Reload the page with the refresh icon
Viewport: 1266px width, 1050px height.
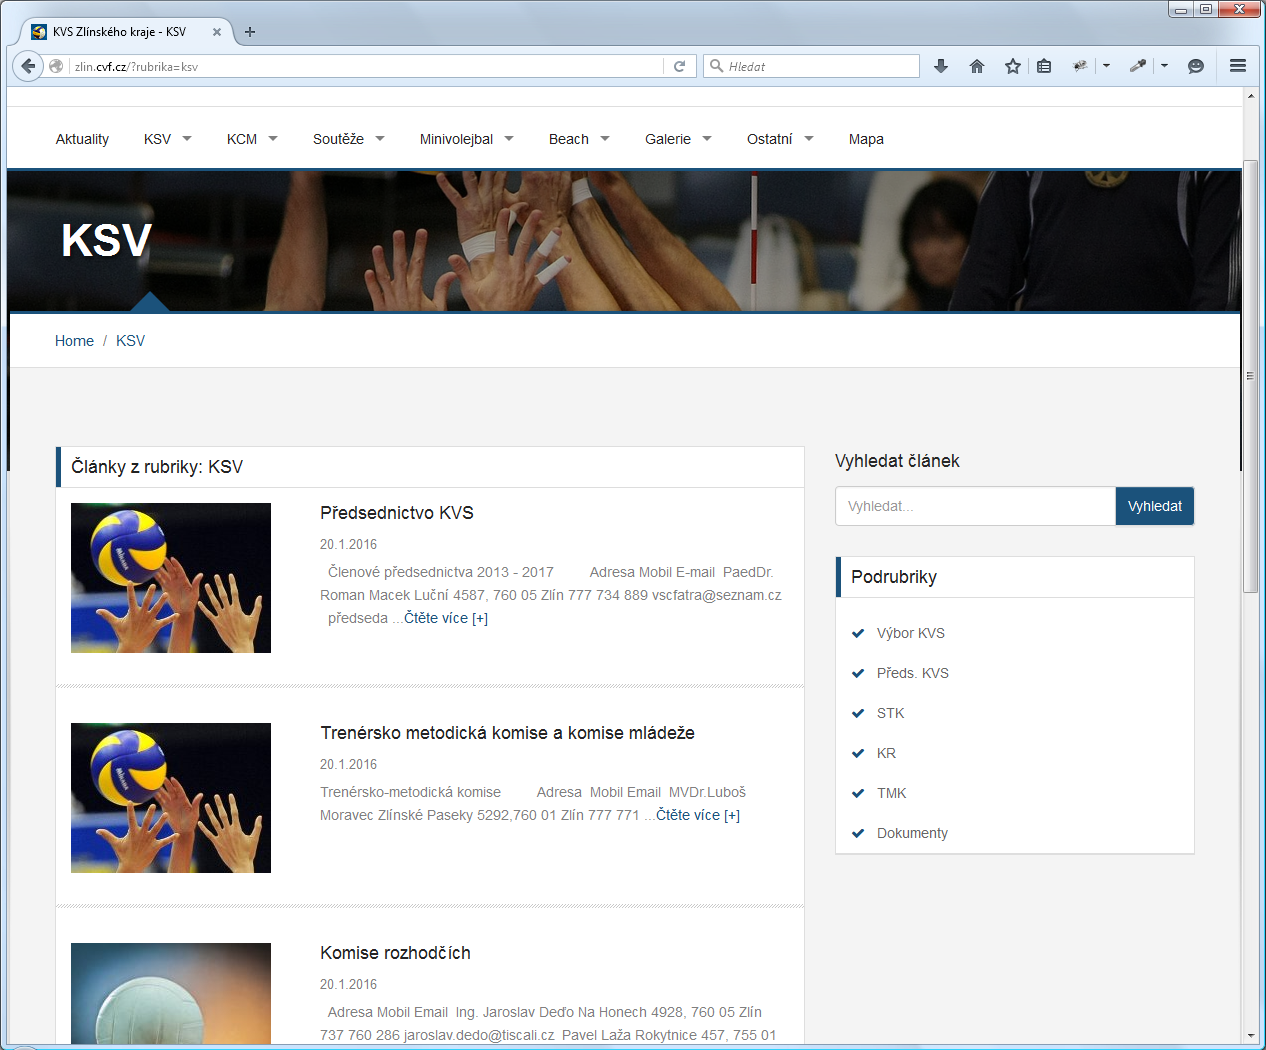(x=679, y=66)
